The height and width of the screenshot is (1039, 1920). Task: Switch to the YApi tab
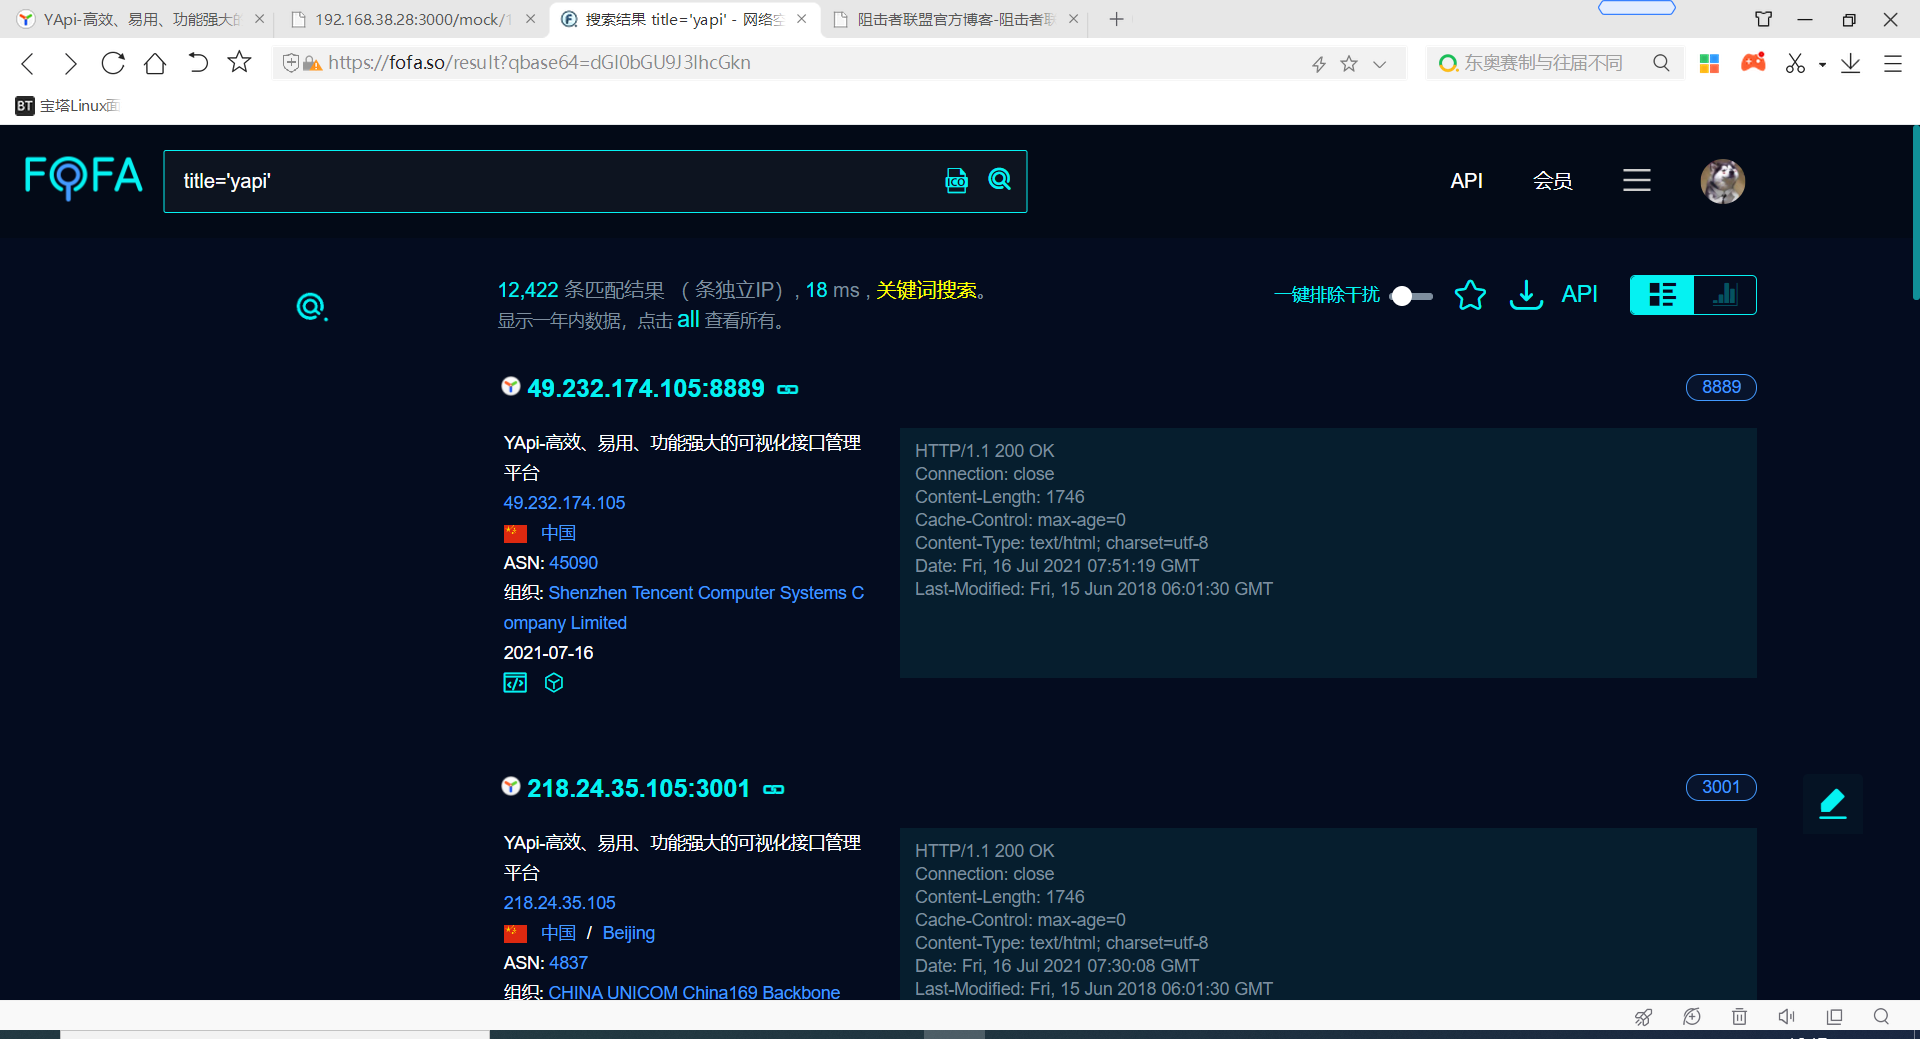(x=140, y=19)
